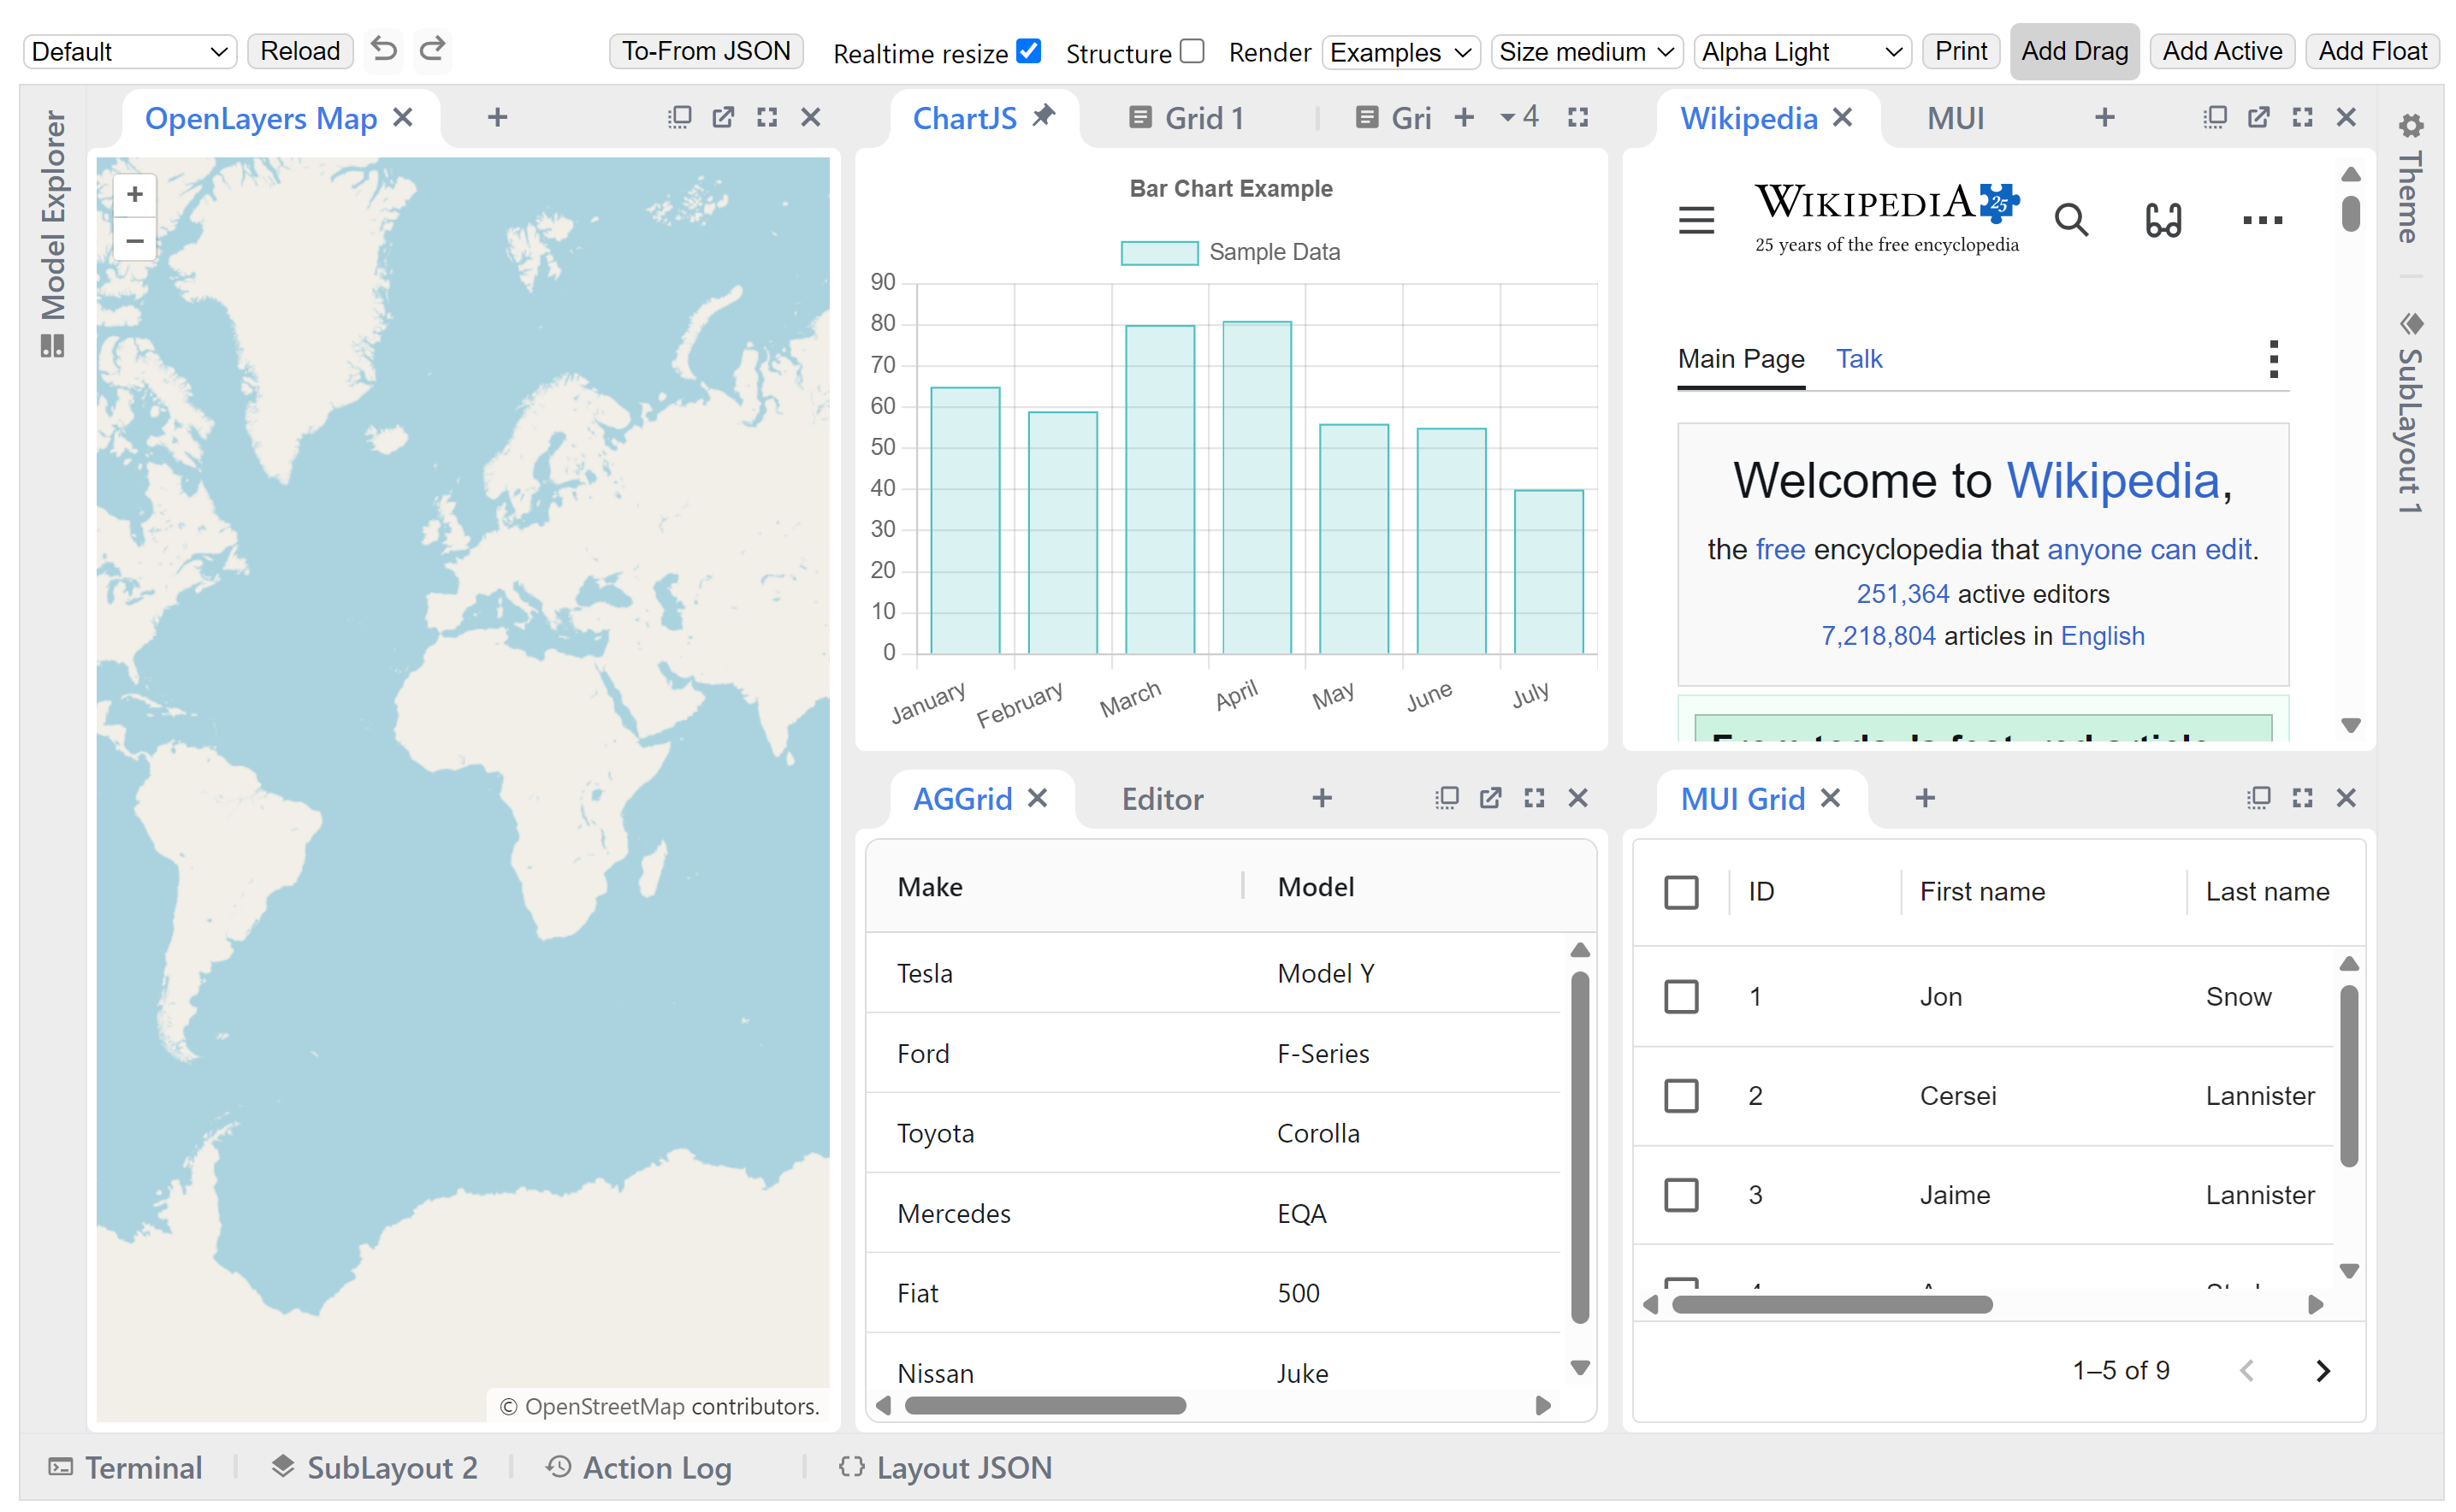This screenshot has height=1512, width=2456.
Task: Pop out Wikipedia tabset to new window
Action: pyautogui.click(x=2258, y=118)
